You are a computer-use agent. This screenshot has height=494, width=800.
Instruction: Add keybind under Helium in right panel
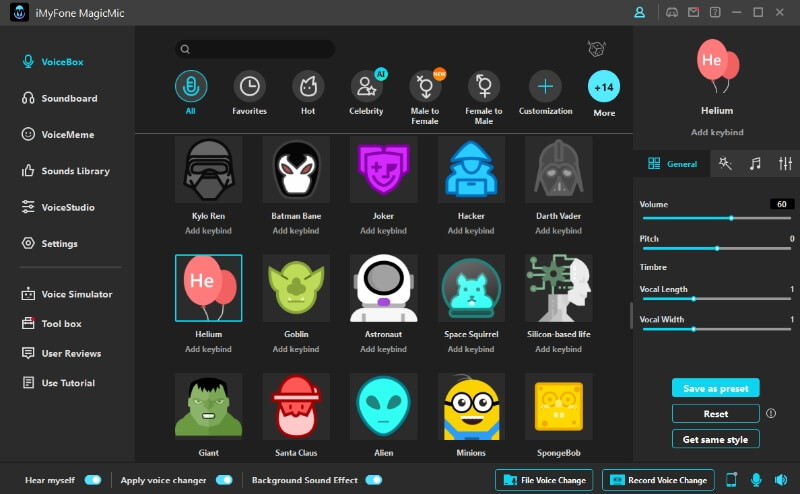tap(717, 132)
